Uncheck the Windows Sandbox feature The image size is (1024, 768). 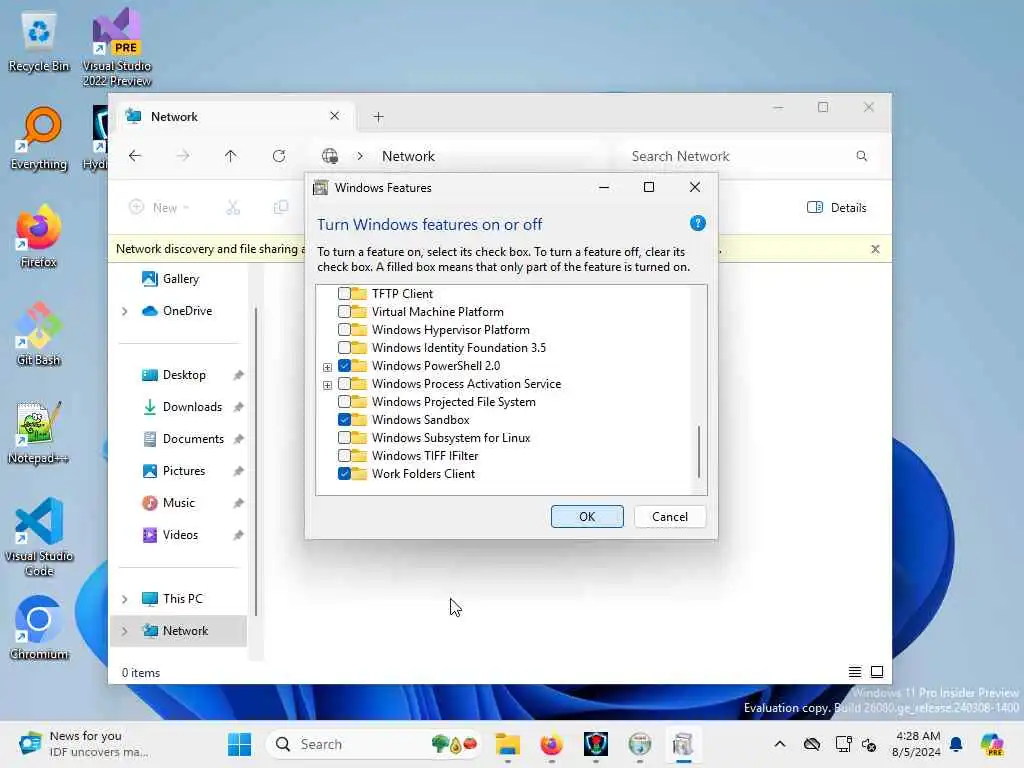pos(344,420)
